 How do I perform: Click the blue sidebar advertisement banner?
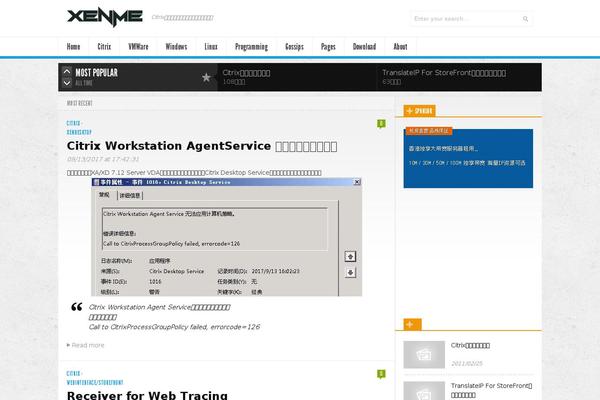click(x=468, y=158)
